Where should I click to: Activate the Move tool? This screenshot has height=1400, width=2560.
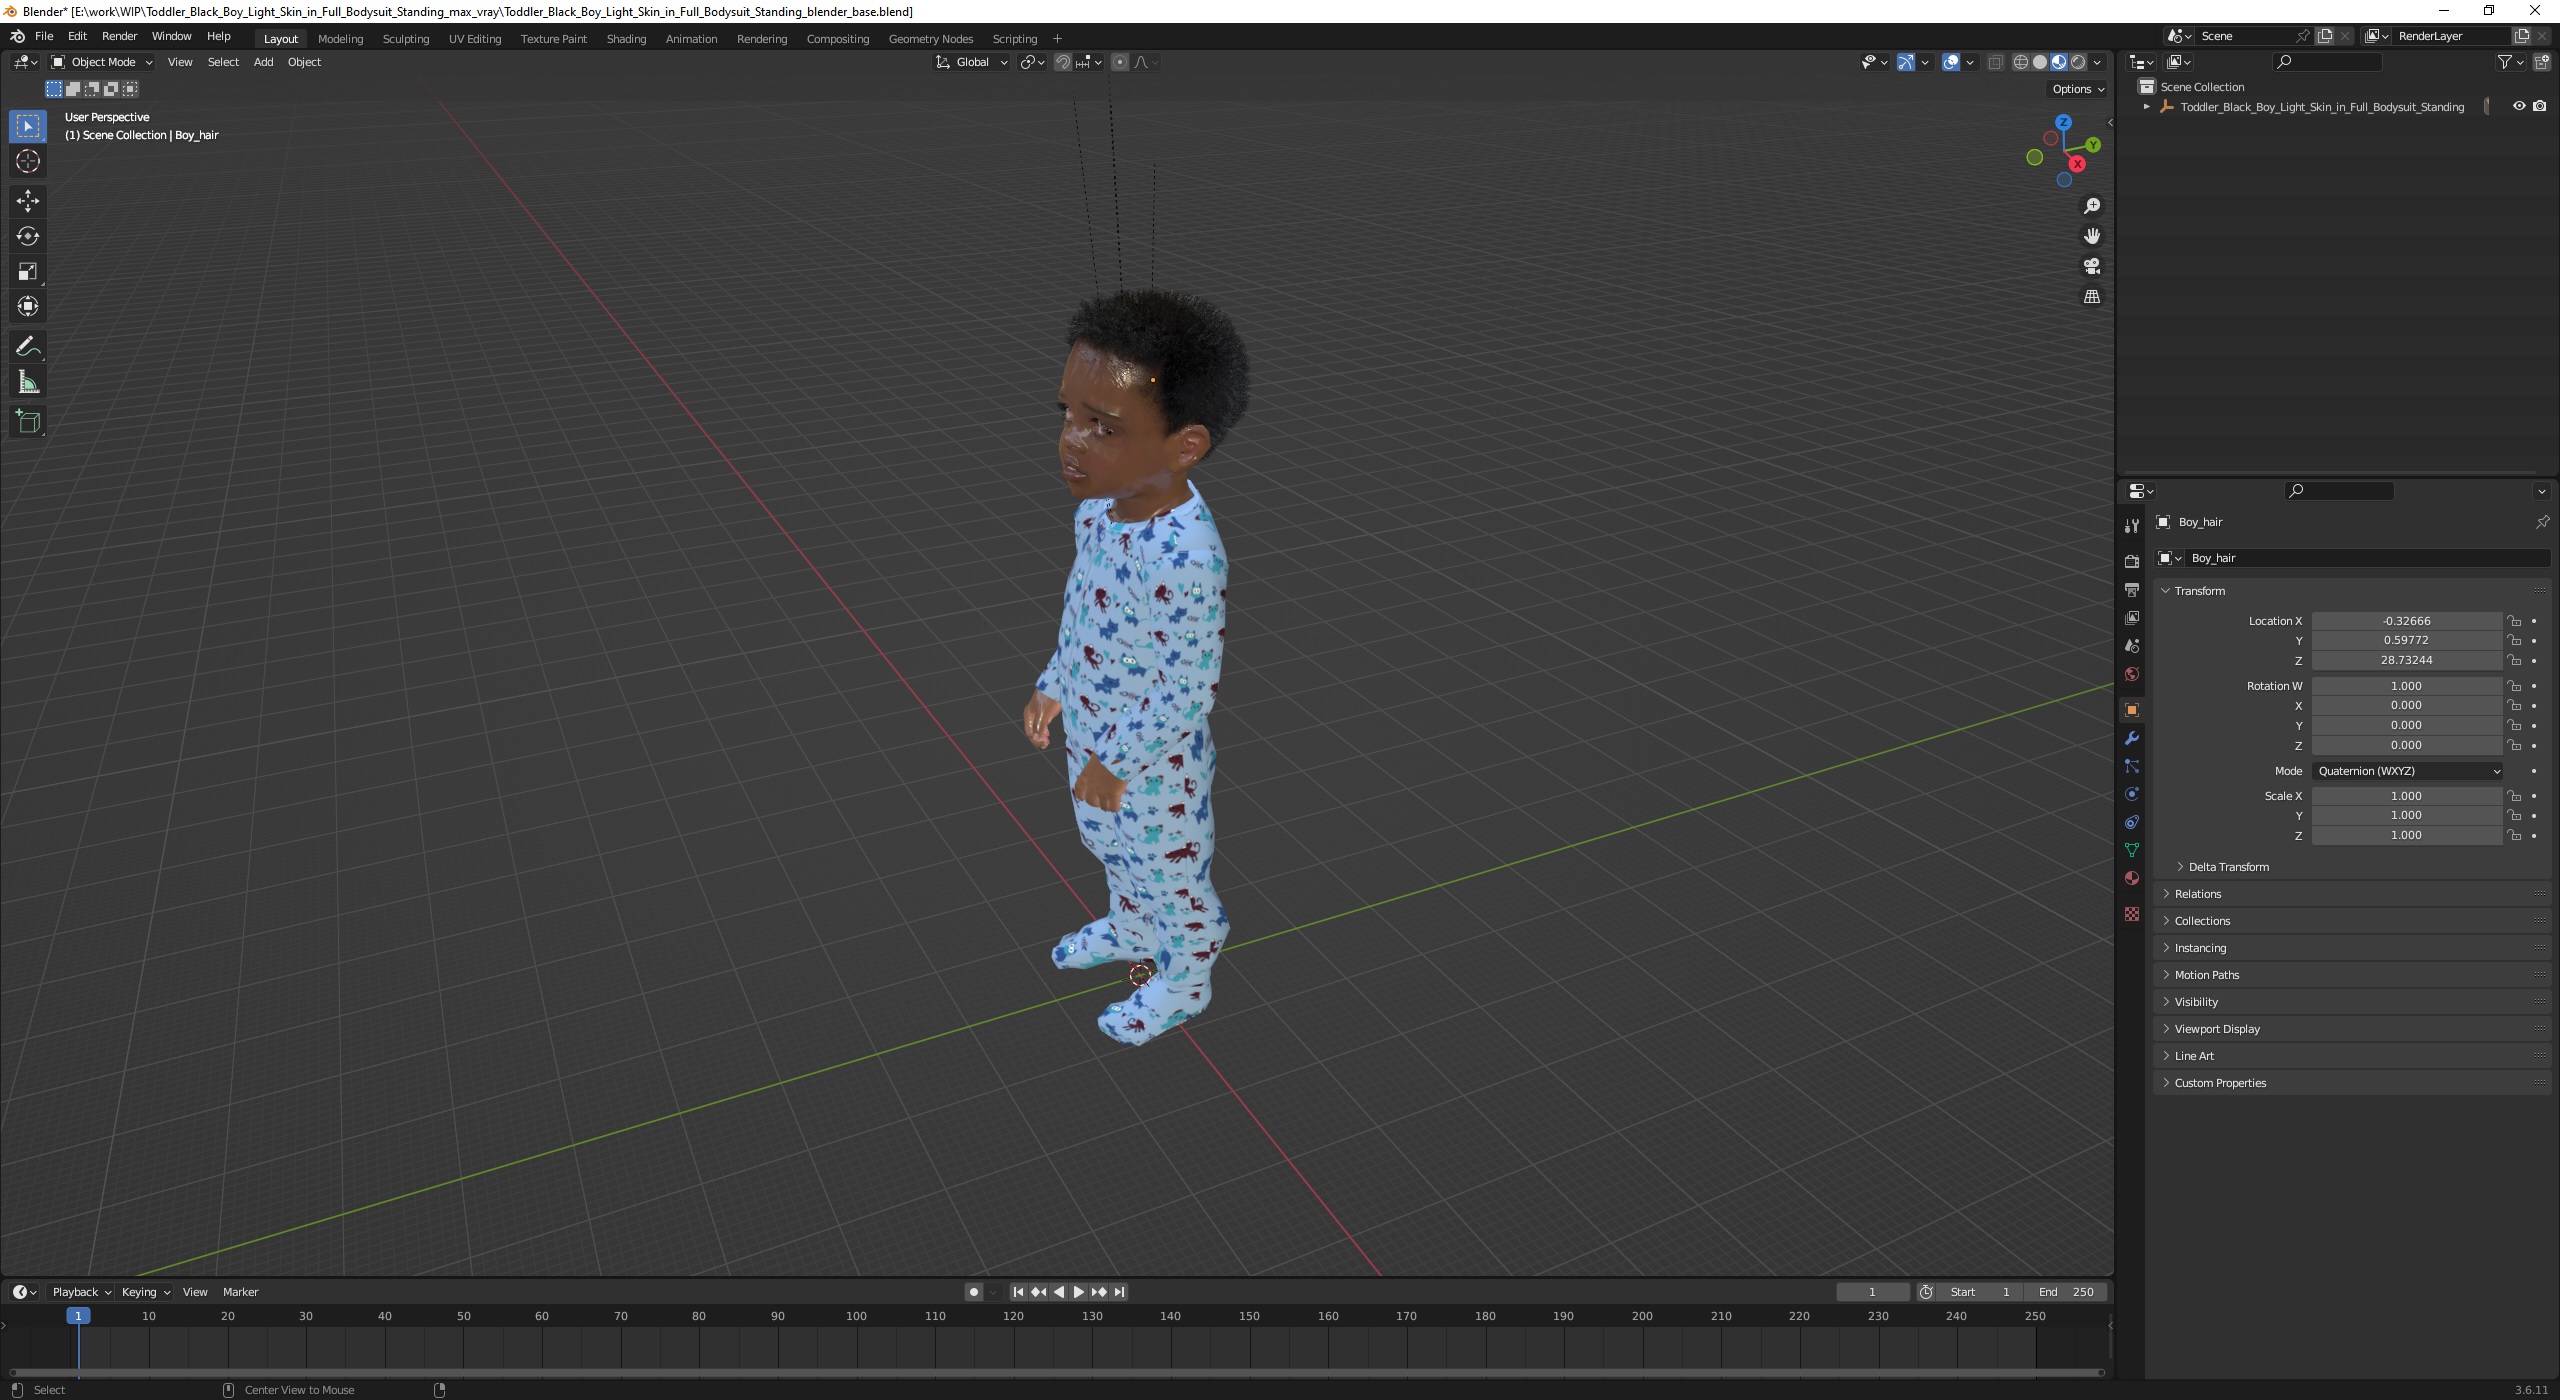click(28, 201)
